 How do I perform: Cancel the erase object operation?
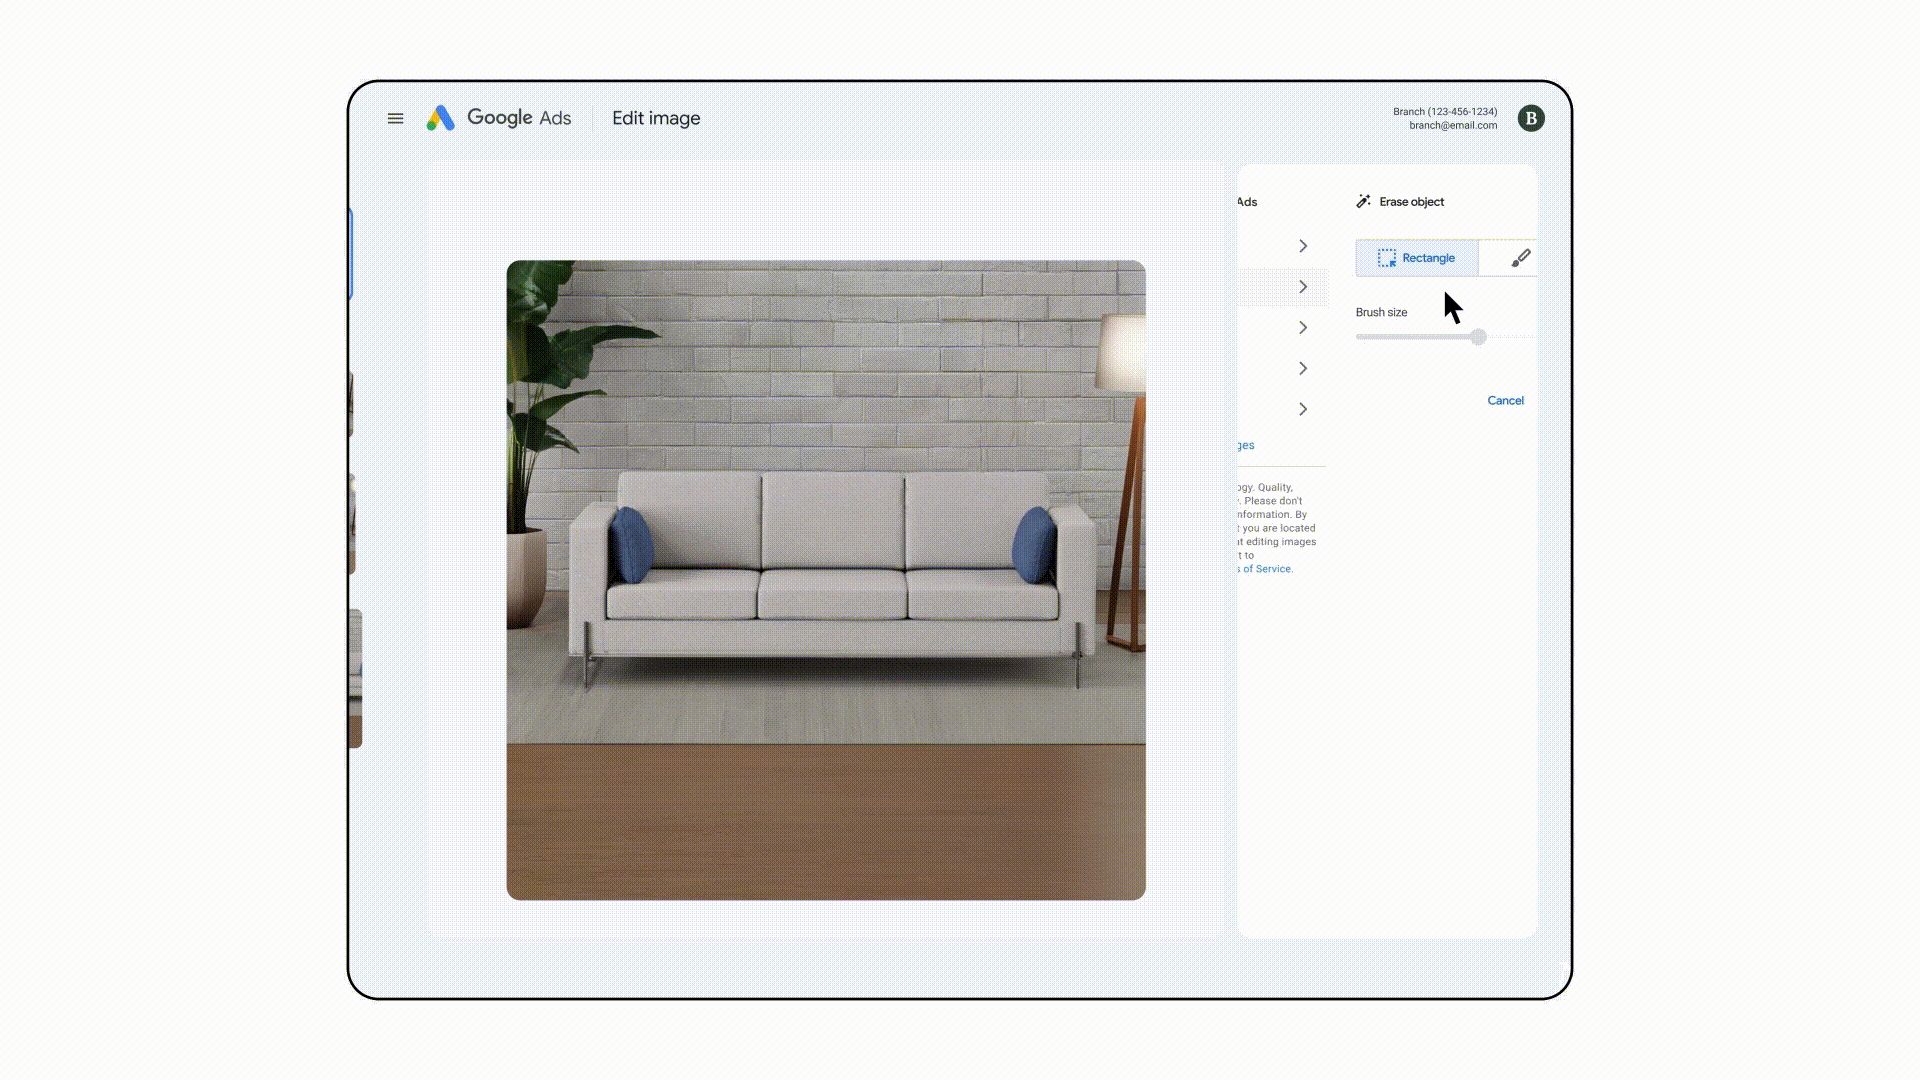point(1504,401)
